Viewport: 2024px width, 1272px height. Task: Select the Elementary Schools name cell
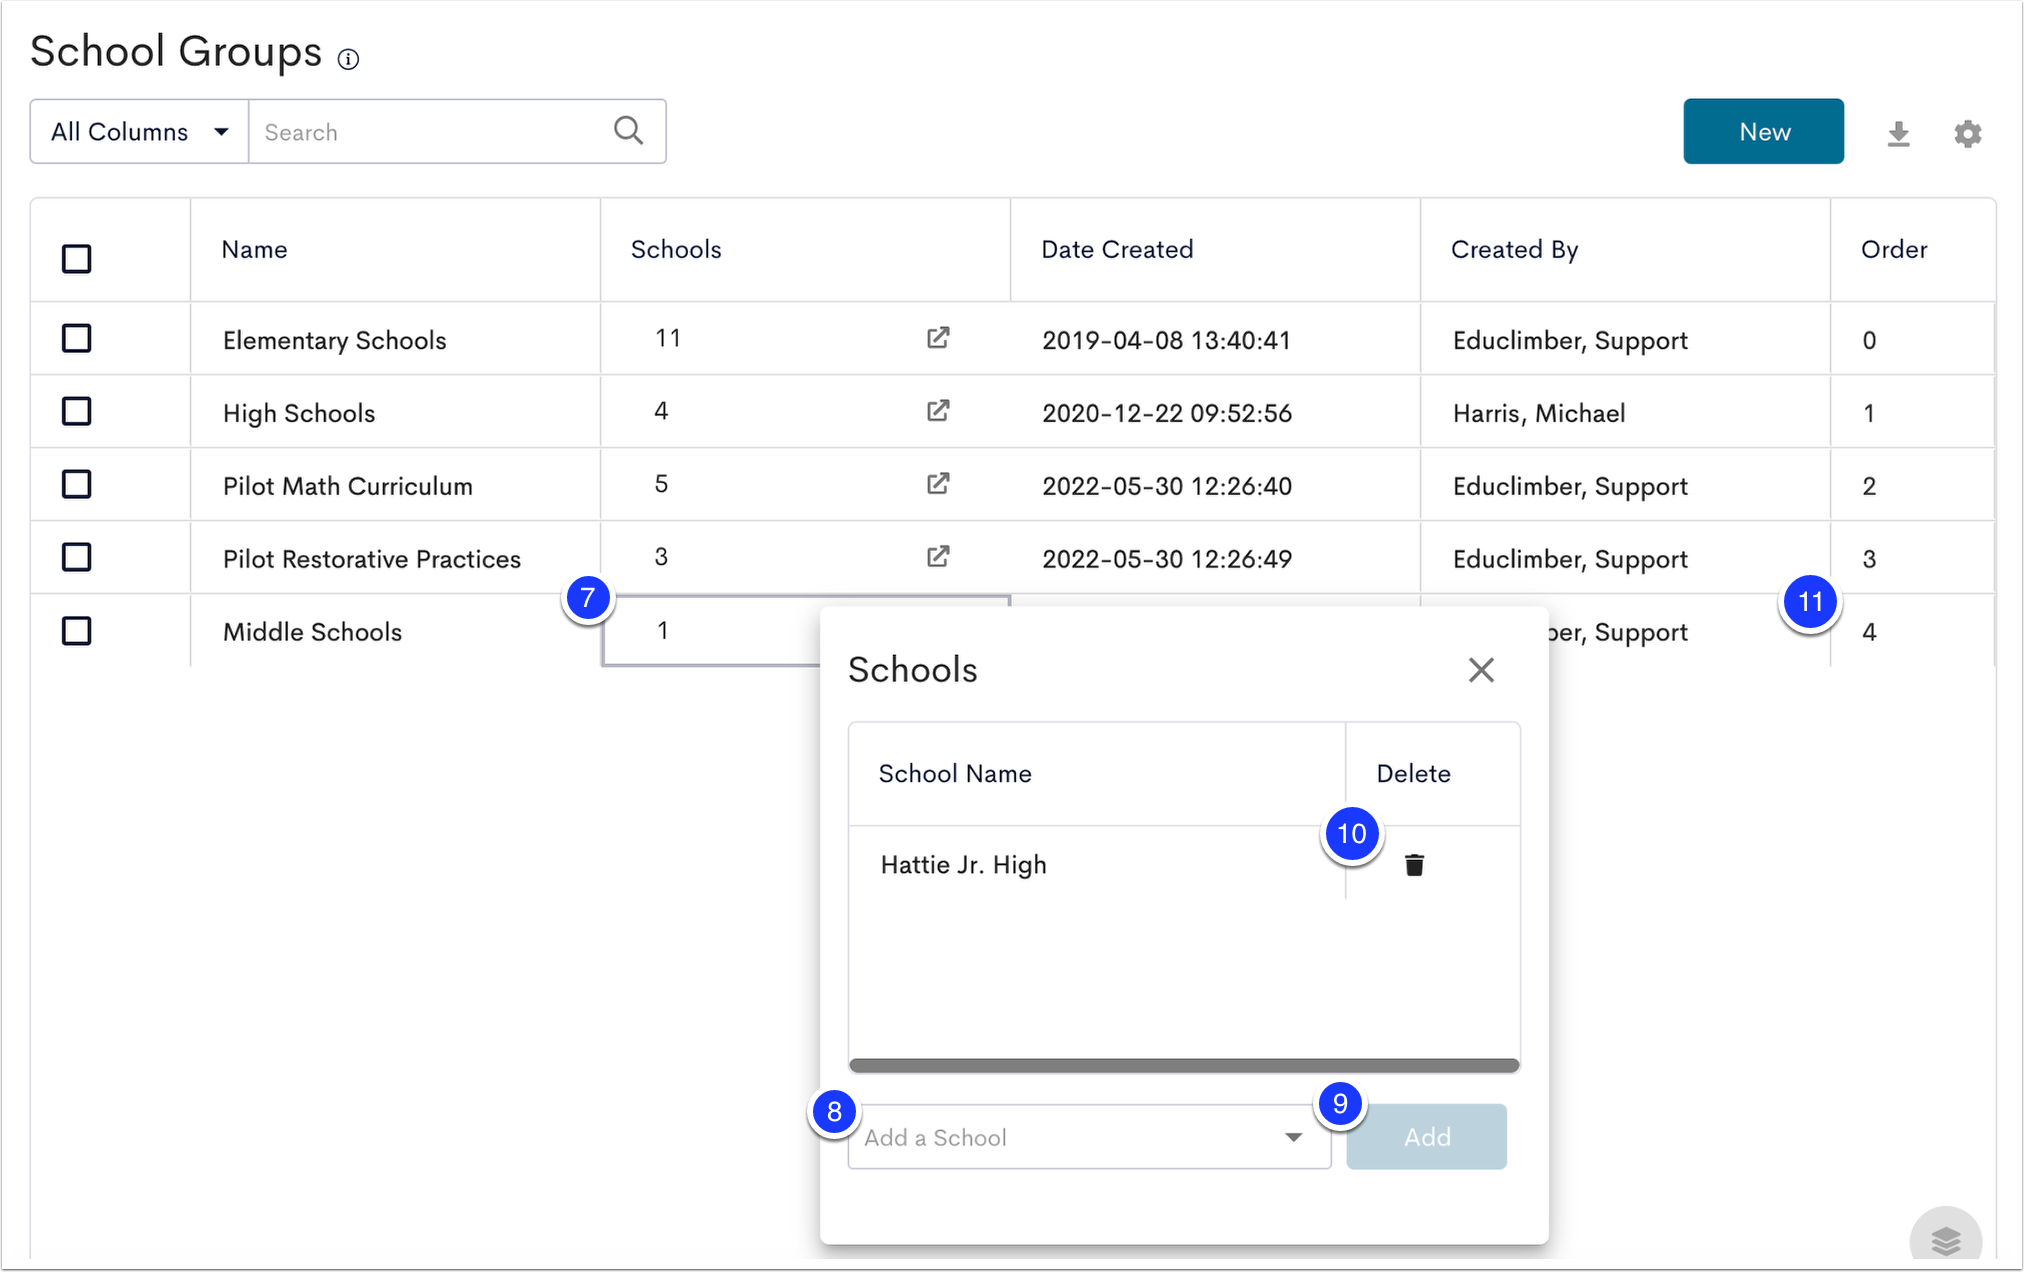(x=395, y=339)
